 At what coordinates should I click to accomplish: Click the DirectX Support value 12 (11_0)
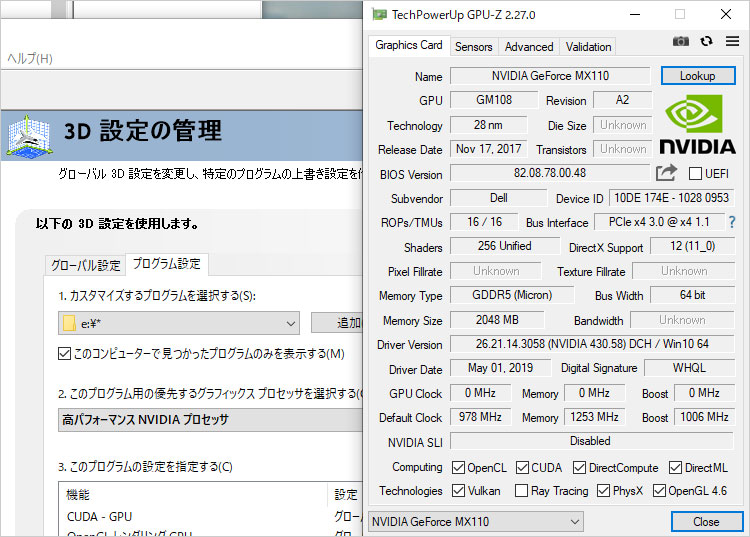[x=692, y=246]
